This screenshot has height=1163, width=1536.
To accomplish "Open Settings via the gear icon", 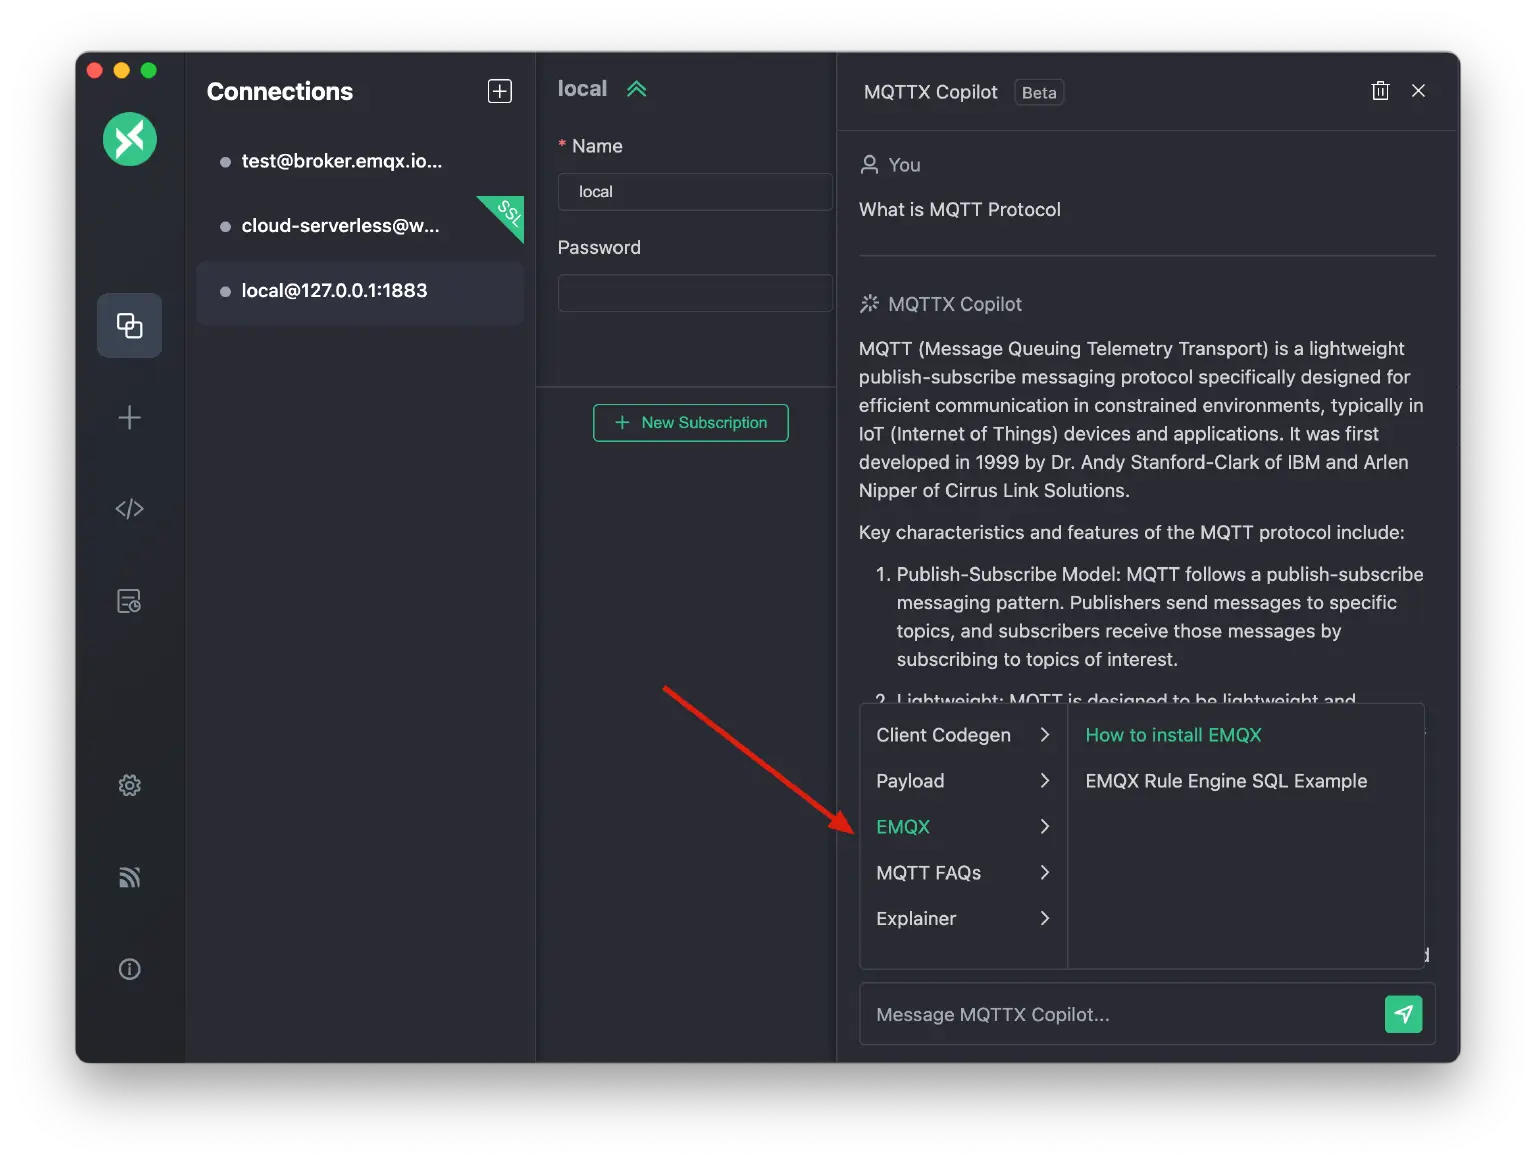I will click(x=129, y=785).
